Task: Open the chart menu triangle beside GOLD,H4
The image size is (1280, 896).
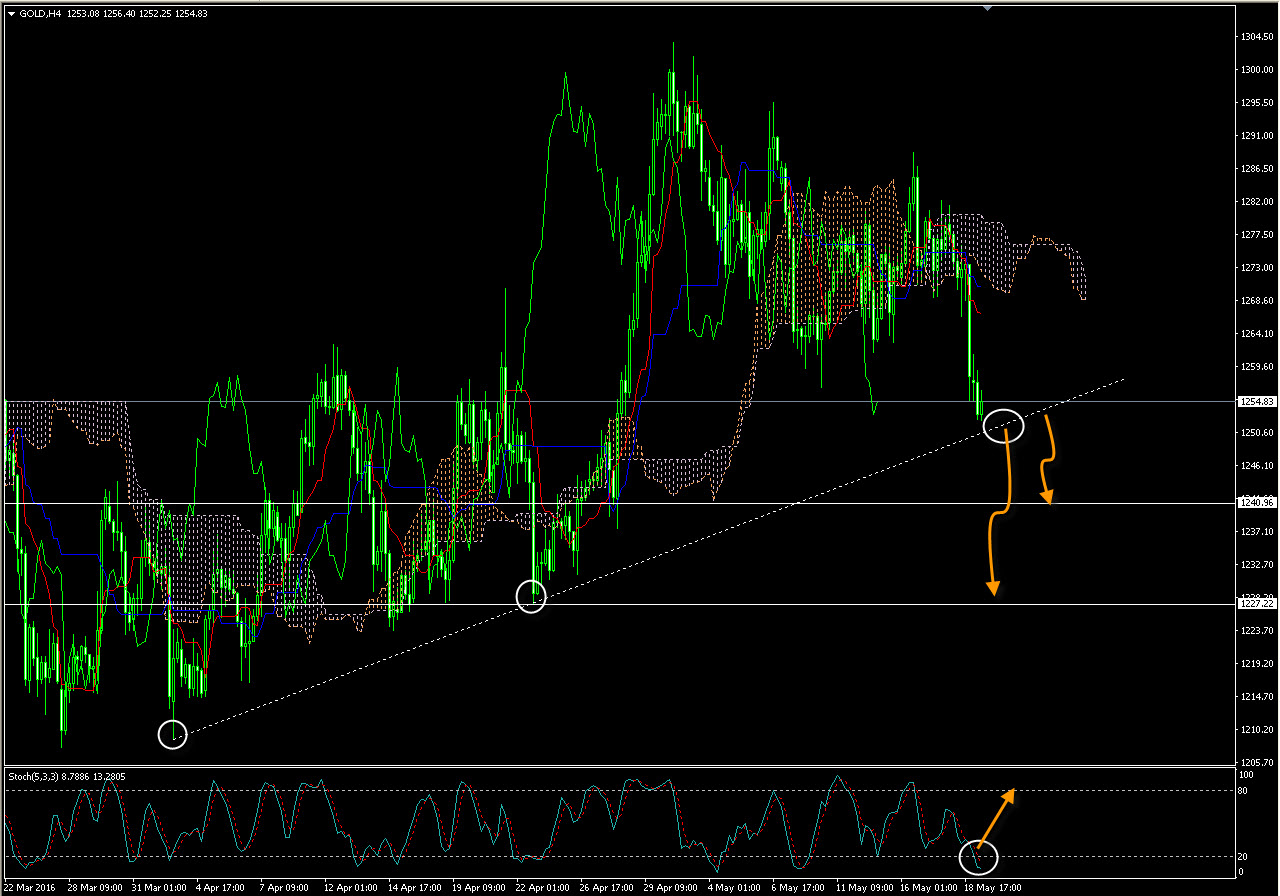Action: coord(11,13)
